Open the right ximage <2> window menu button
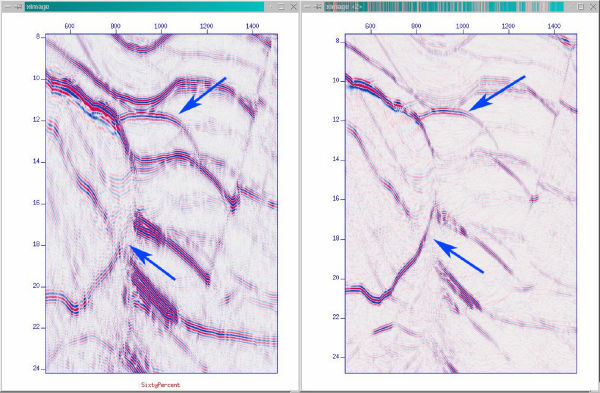Screen dimensions: 600x393 pyautogui.click(x=308, y=7)
